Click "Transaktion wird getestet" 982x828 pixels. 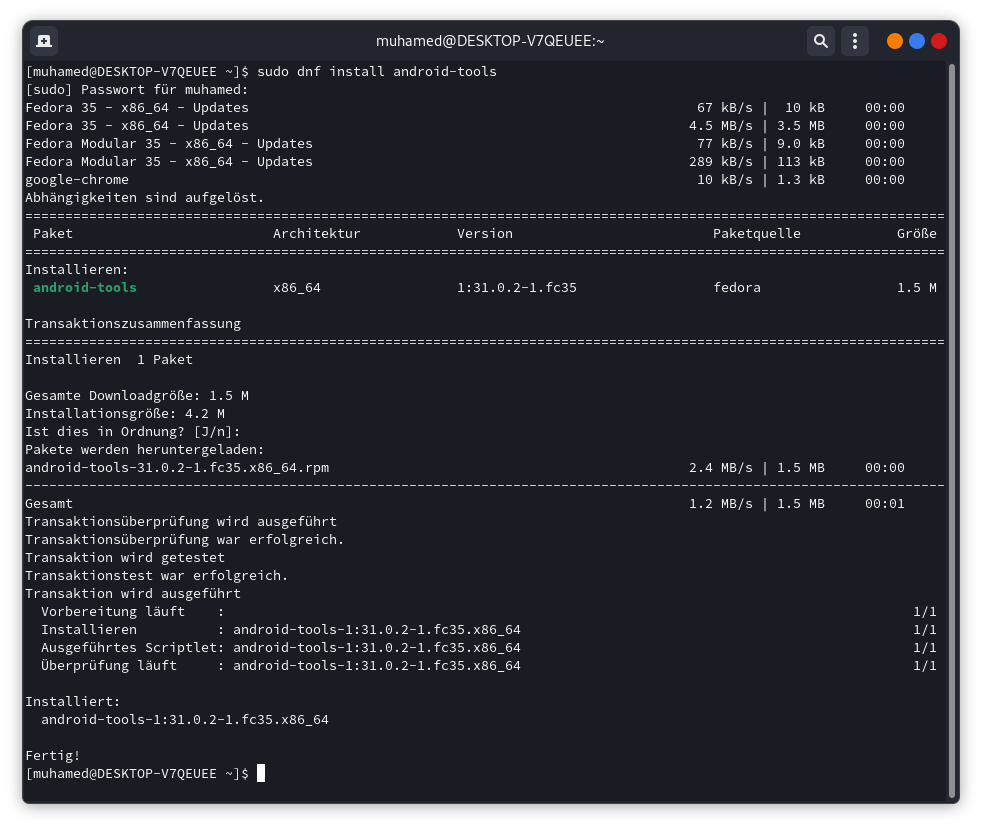(125, 558)
